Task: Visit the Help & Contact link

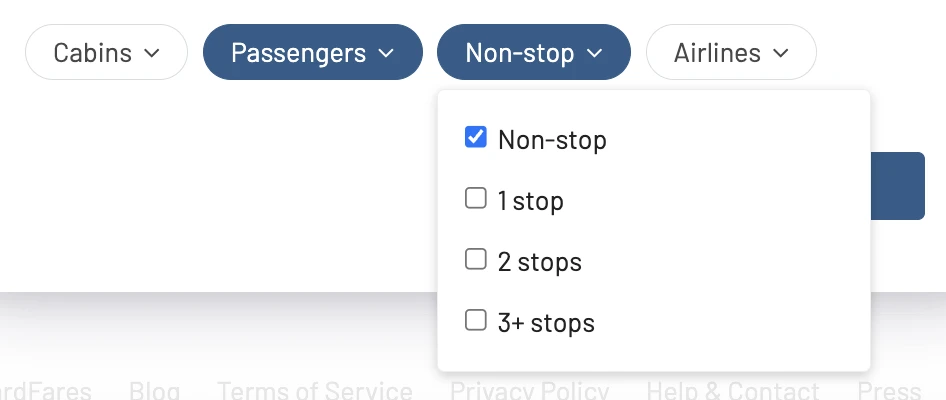Action: click(732, 390)
